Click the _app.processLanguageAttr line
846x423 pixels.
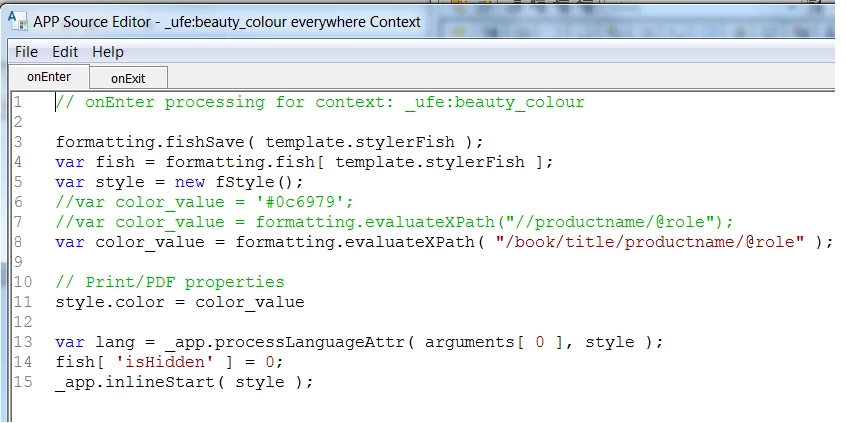tap(359, 342)
